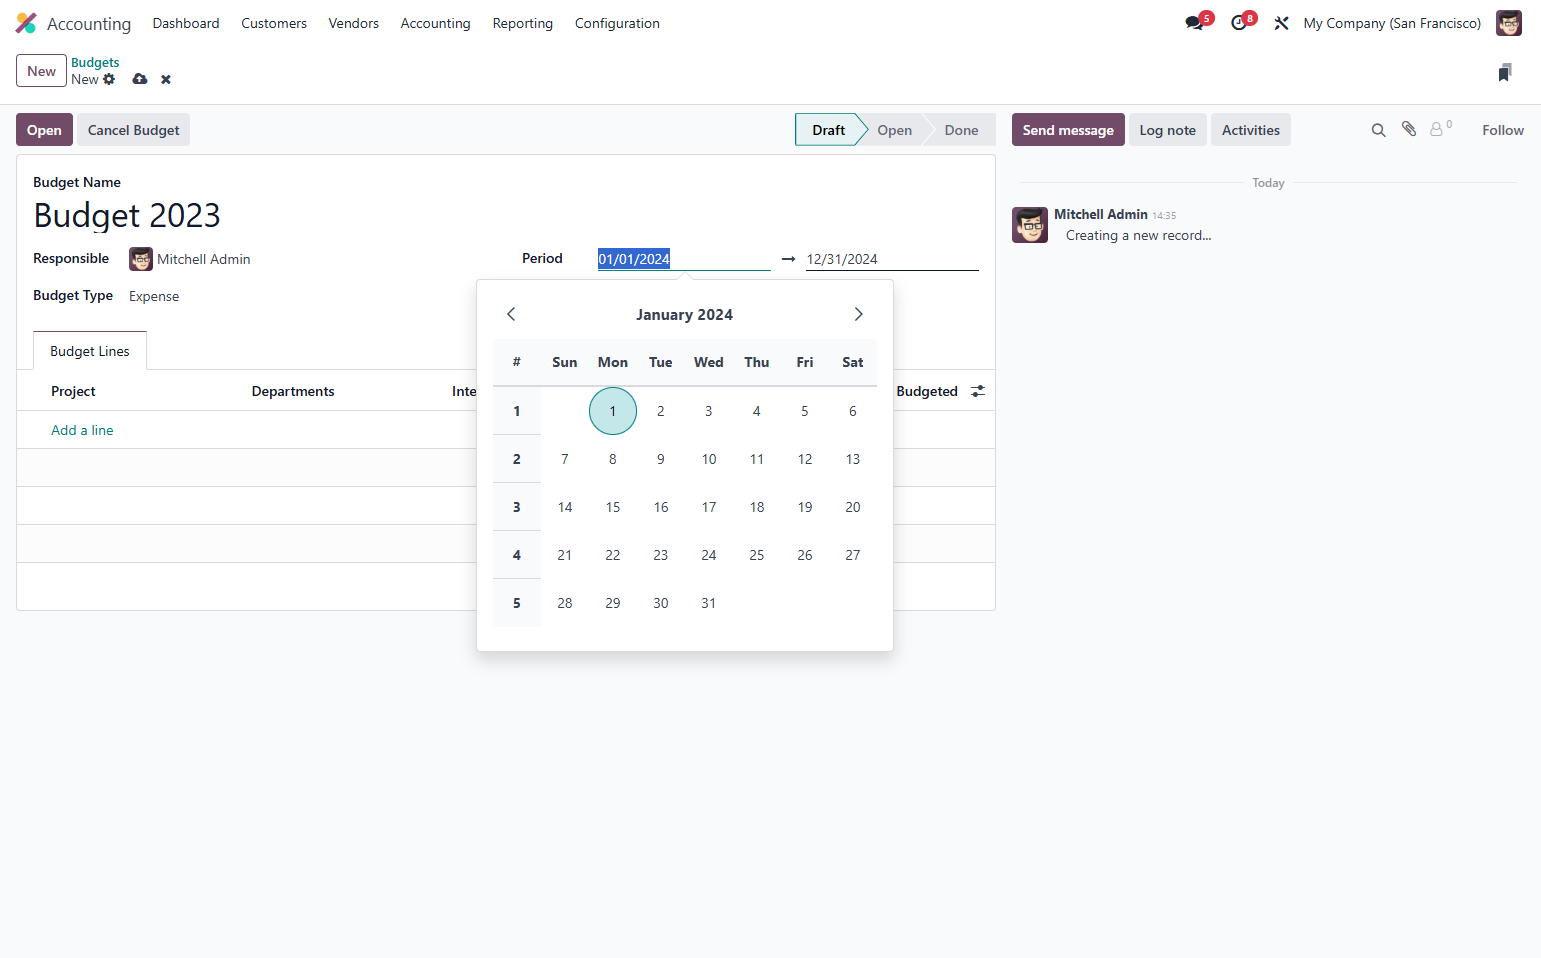The height and width of the screenshot is (958, 1541).
Task: Click the Accounting app logo icon
Action: click(26, 23)
